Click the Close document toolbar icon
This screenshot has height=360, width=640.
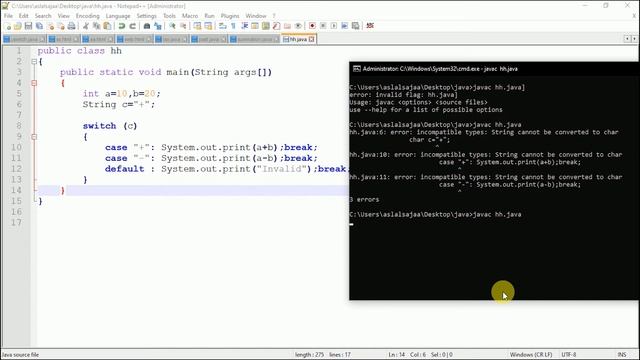pos(51,26)
